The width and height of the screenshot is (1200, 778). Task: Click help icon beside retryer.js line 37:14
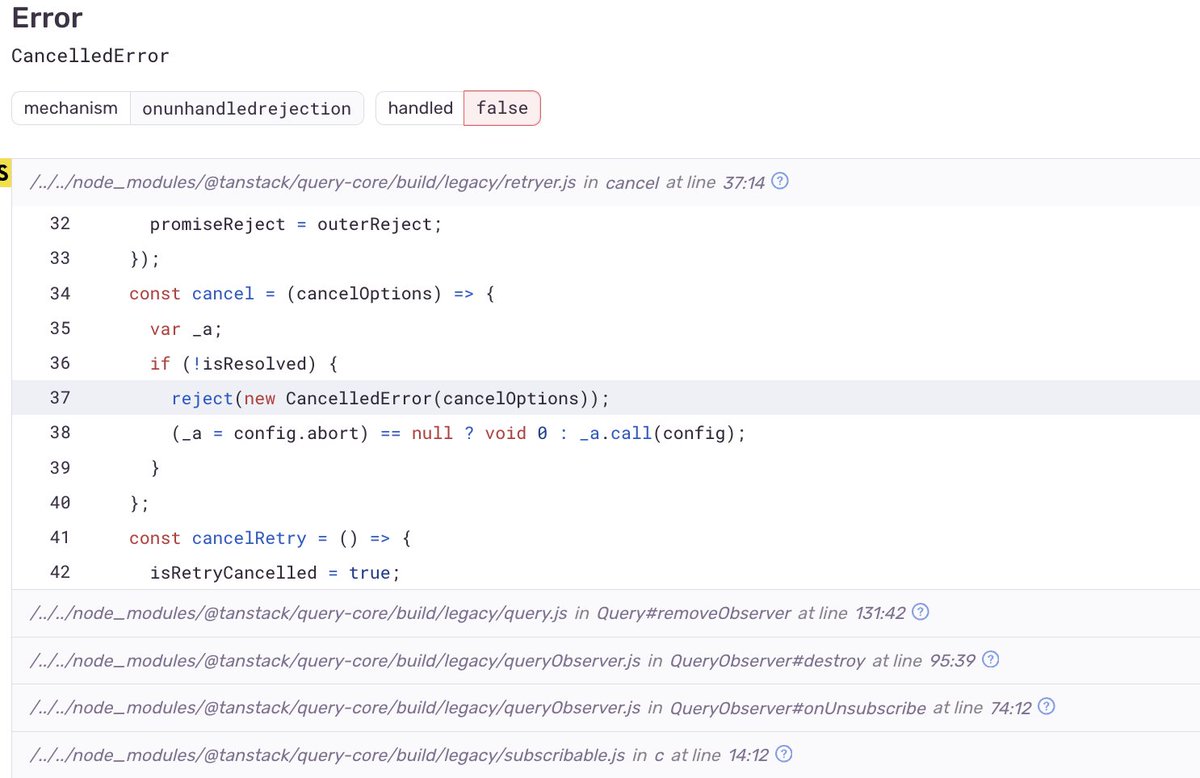tap(781, 182)
